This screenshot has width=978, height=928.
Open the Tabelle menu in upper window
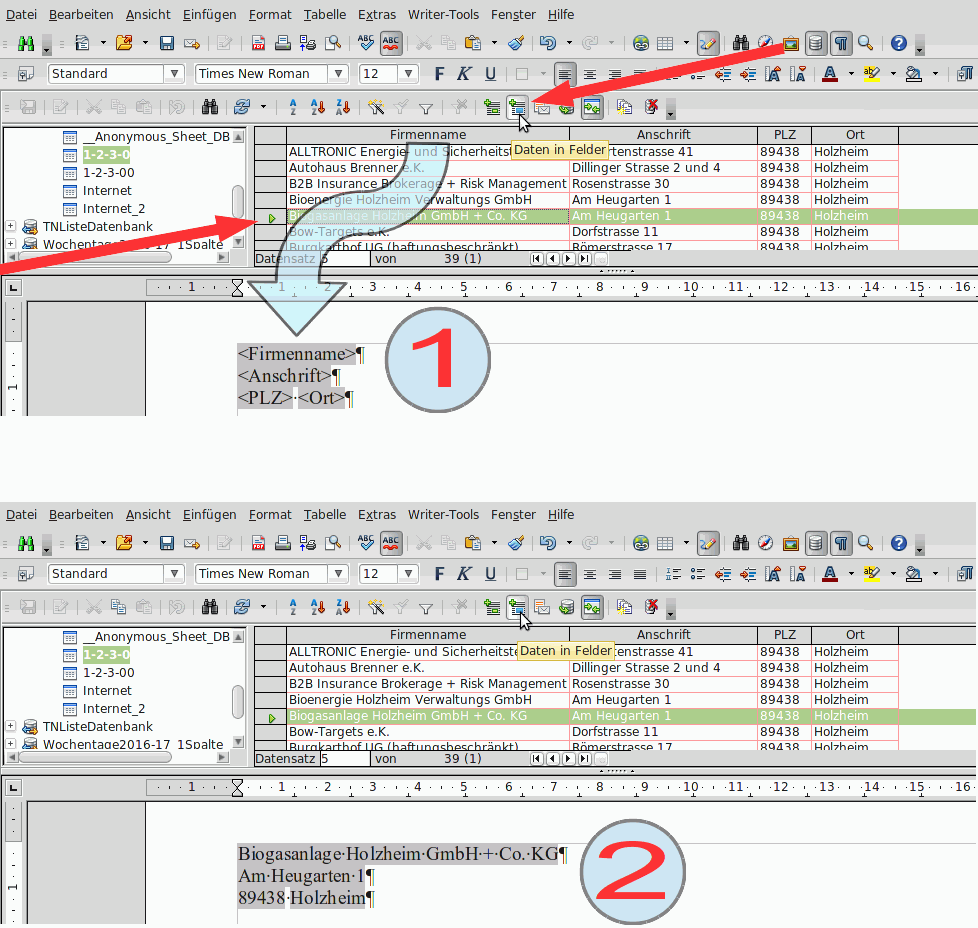(x=324, y=14)
